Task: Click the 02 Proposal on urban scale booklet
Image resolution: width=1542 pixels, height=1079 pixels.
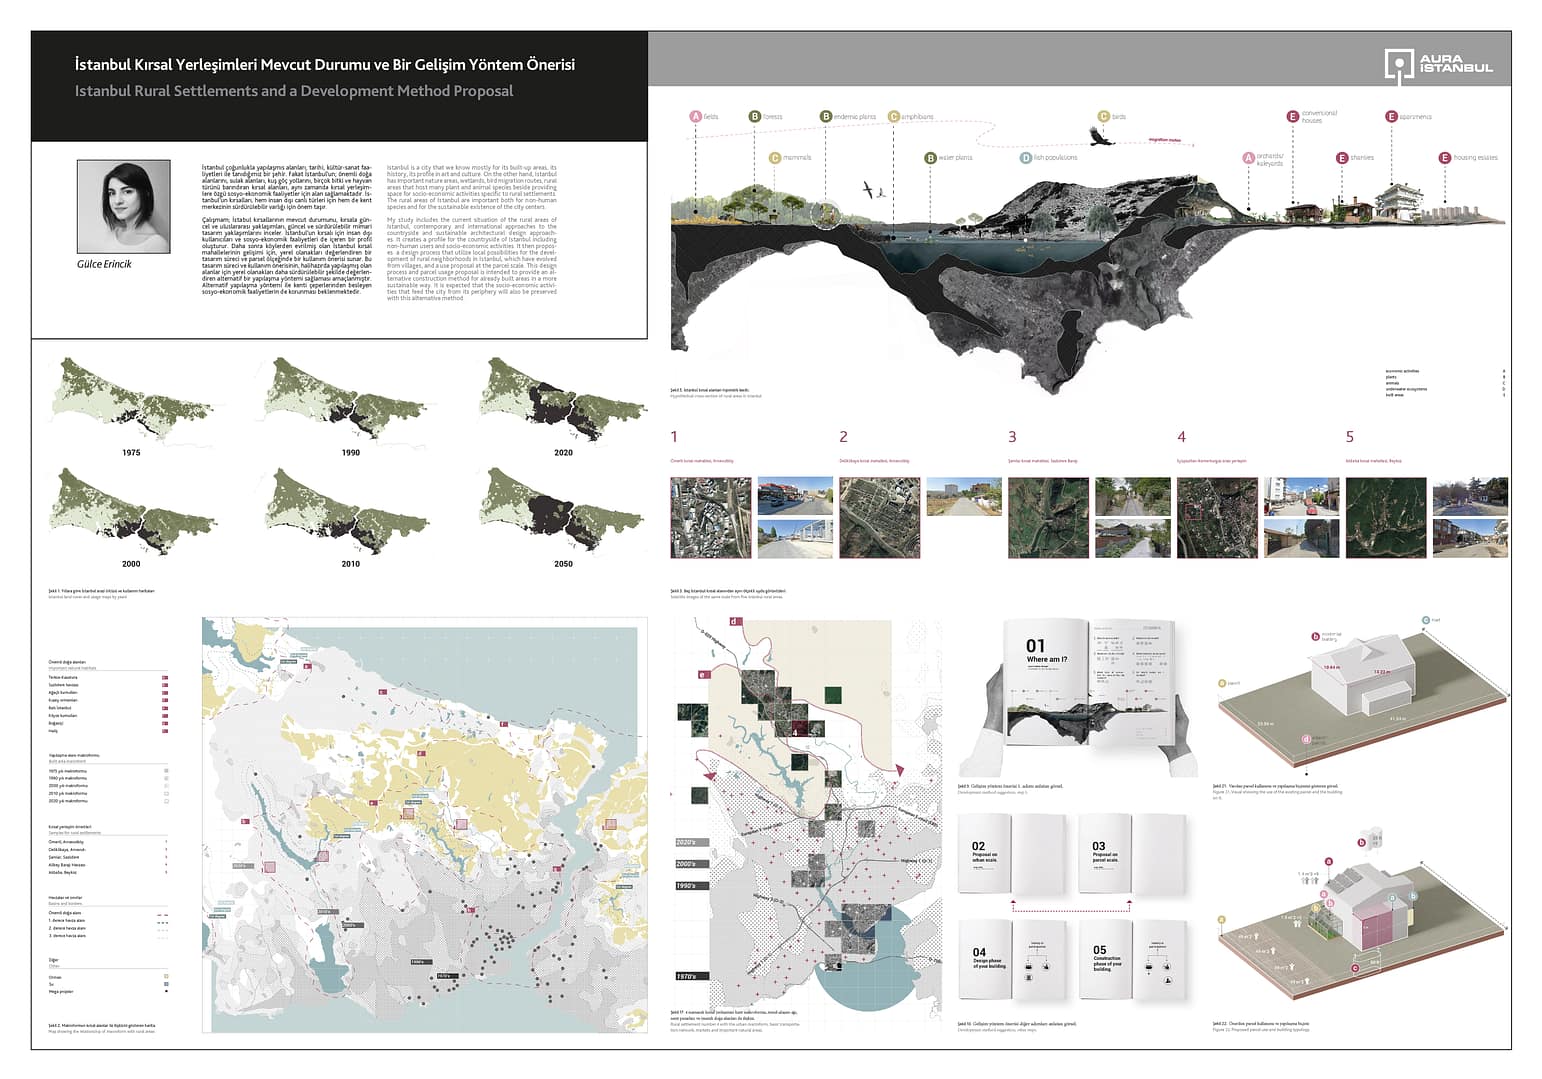Action: click(x=1013, y=853)
